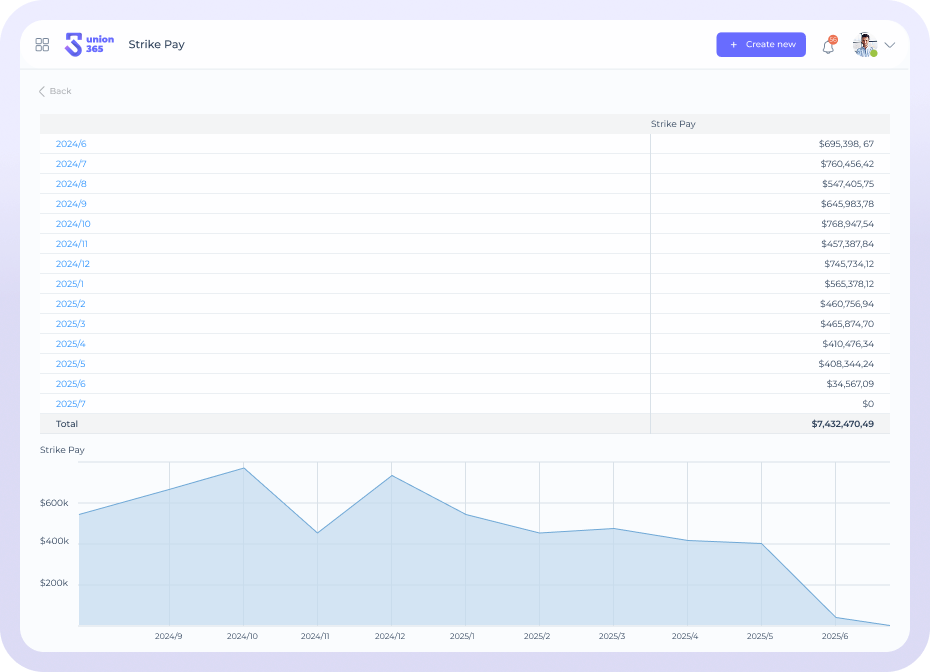930x672 pixels.
Task: Open the 2024/12 period link
Action: pos(73,264)
